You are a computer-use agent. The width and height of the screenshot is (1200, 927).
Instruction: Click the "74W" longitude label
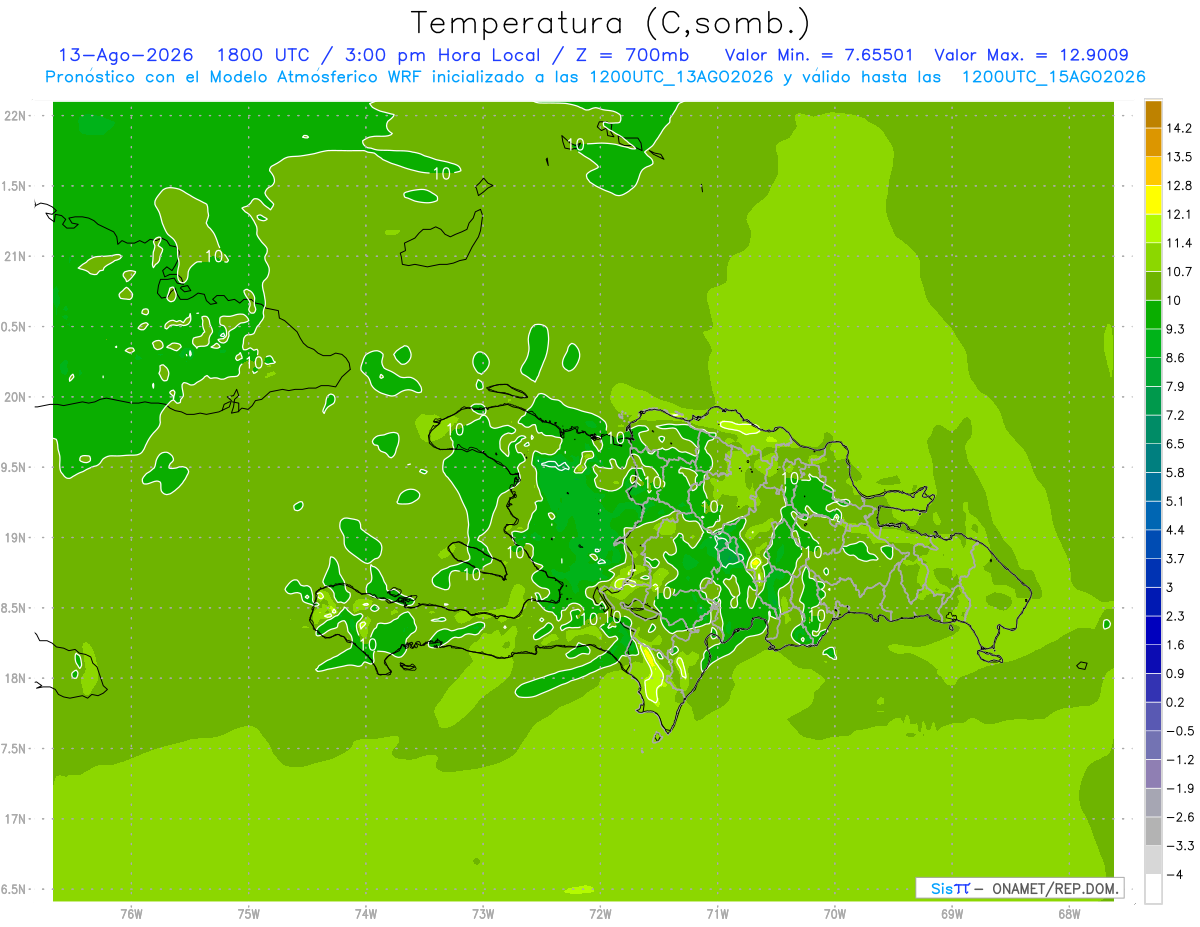coord(365,914)
